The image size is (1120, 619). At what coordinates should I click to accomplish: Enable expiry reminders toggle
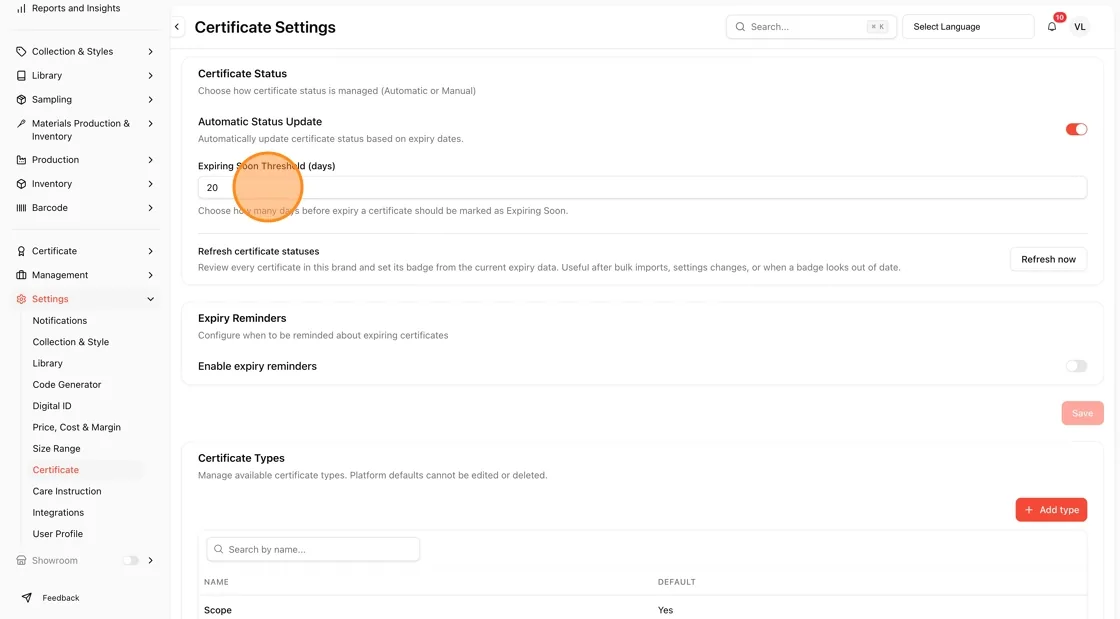pyautogui.click(x=1076, y=366)
